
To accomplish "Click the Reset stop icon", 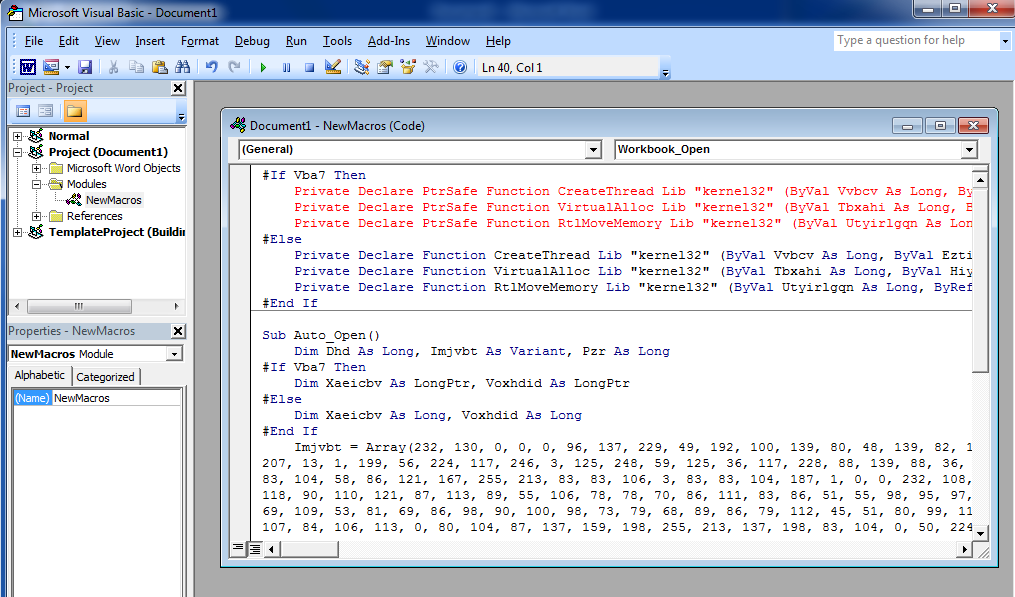I will [309, 67].
